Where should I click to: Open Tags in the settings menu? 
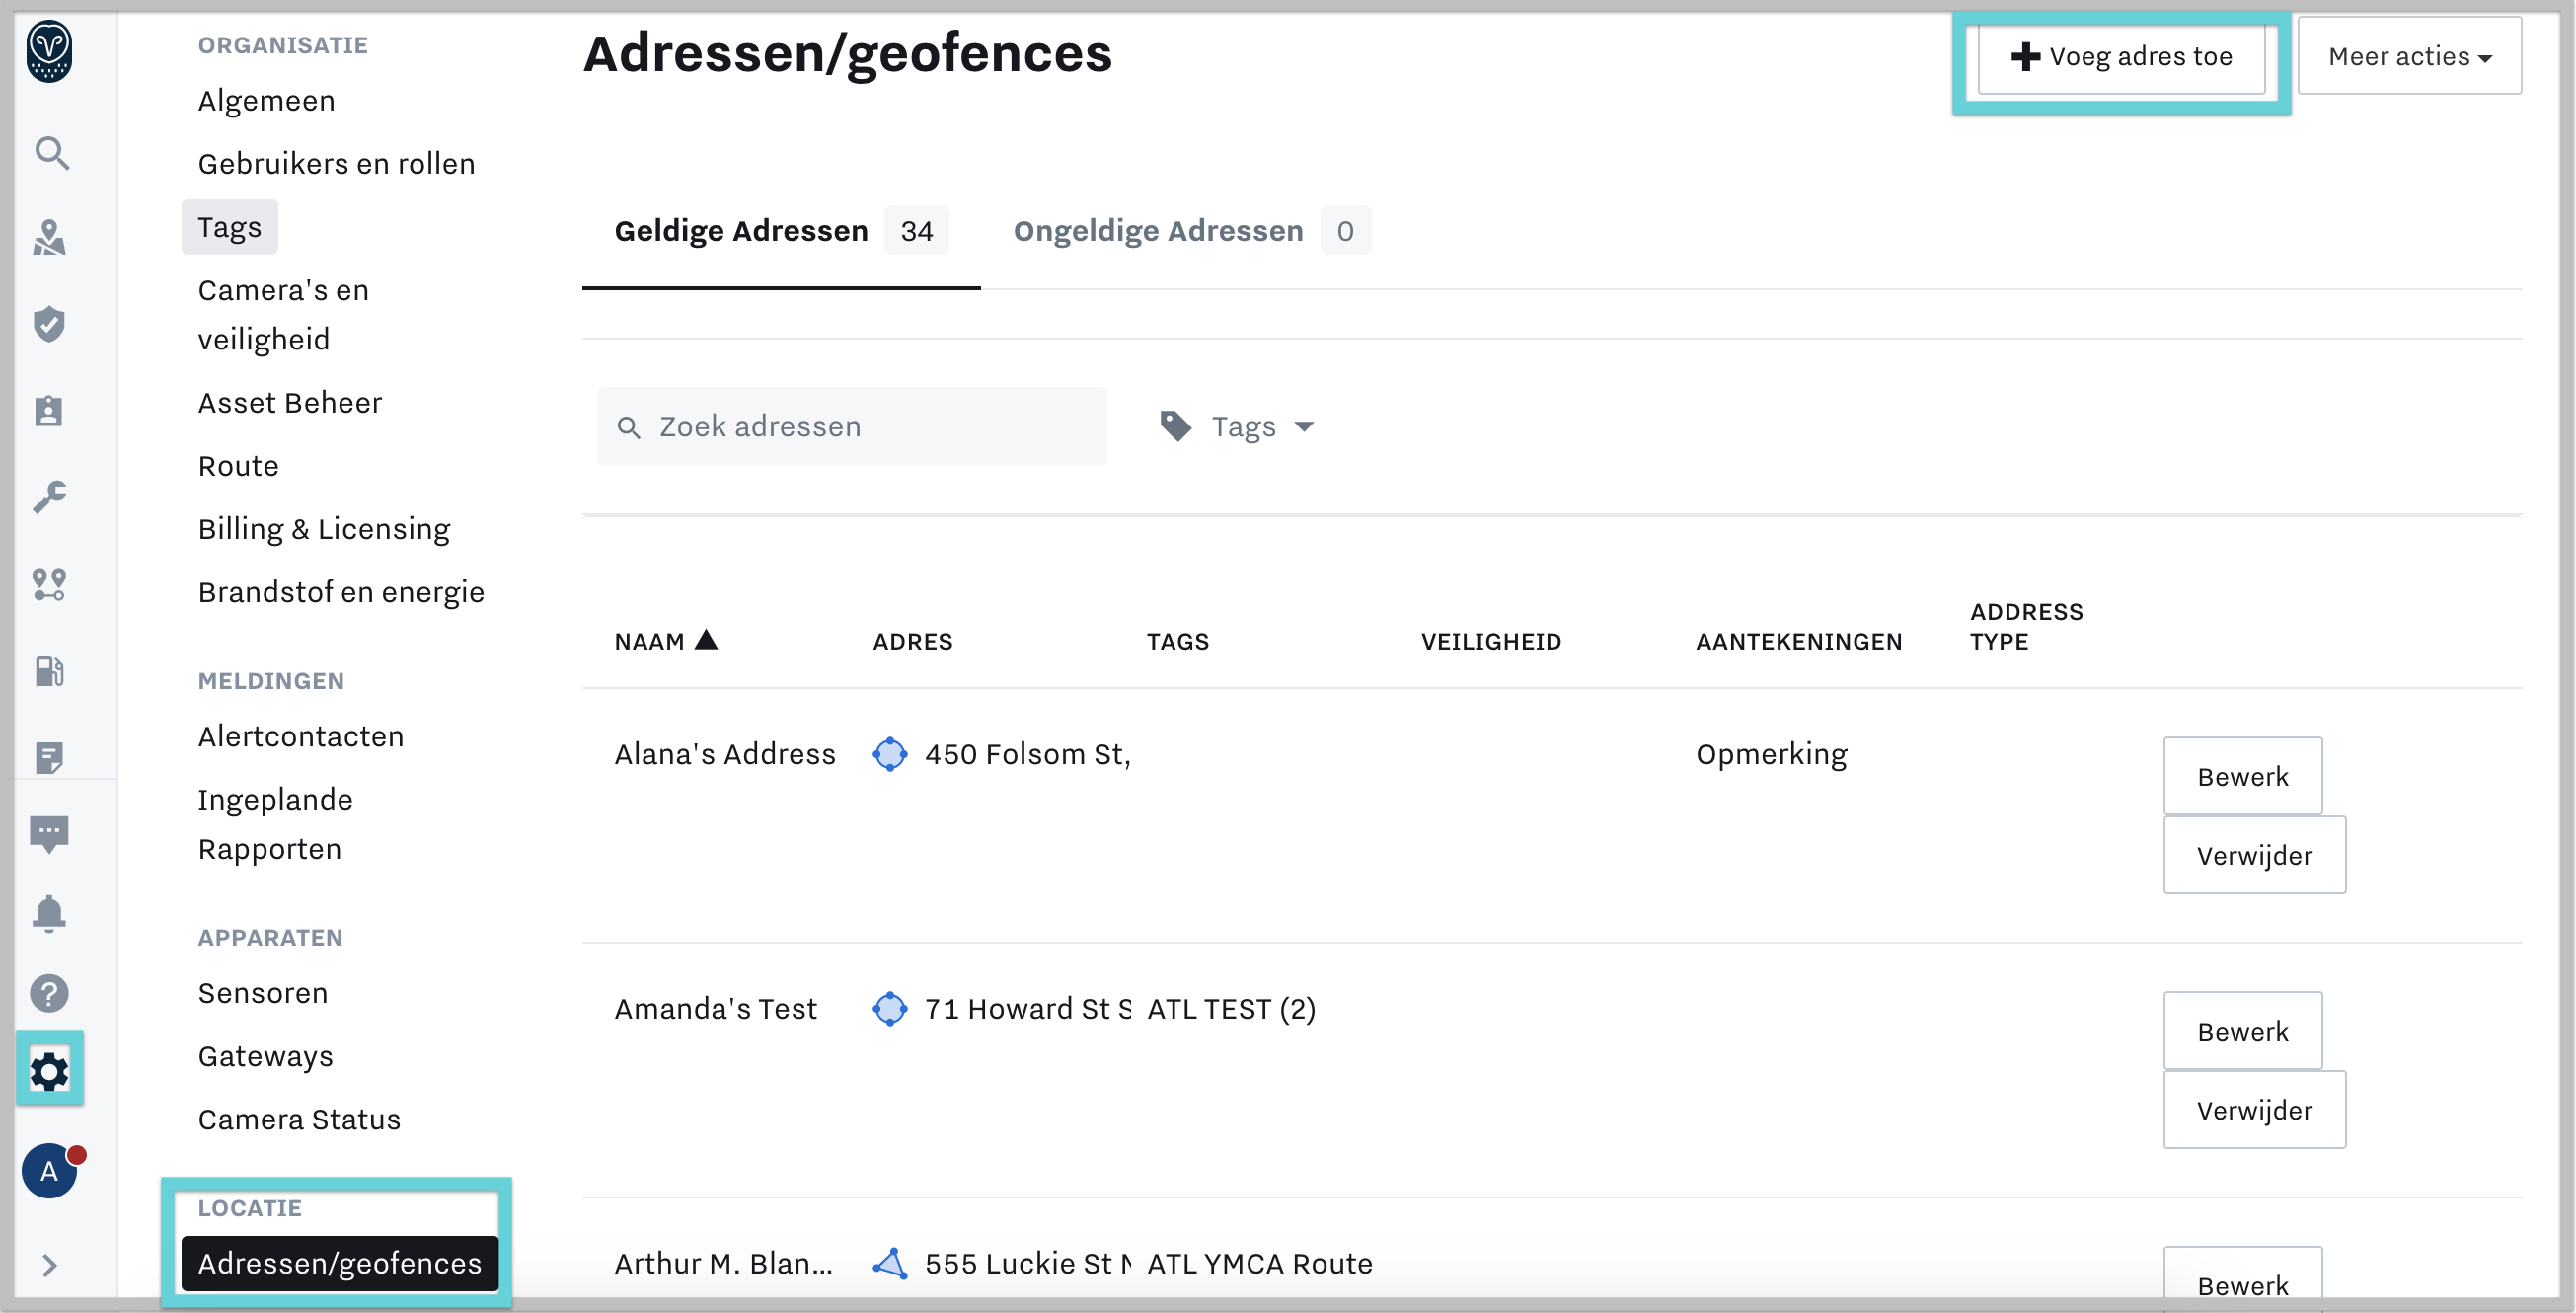[229, 227]
